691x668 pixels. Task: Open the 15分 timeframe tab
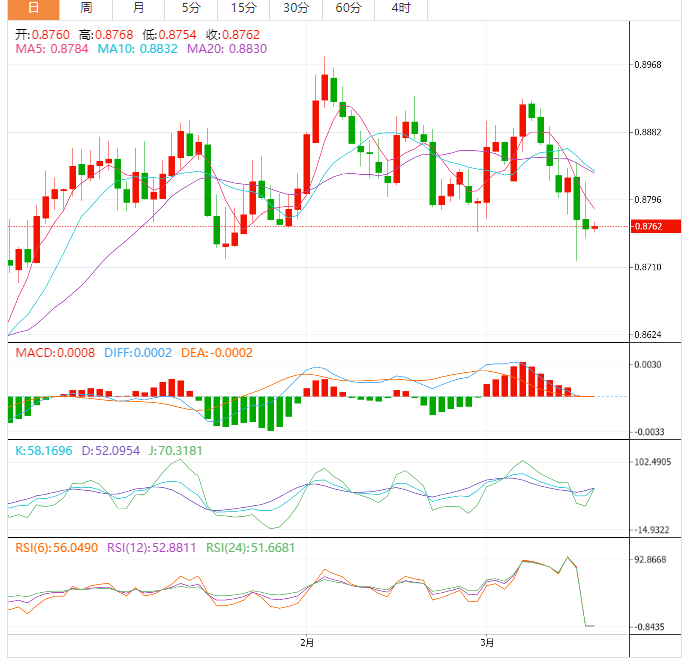243,9
